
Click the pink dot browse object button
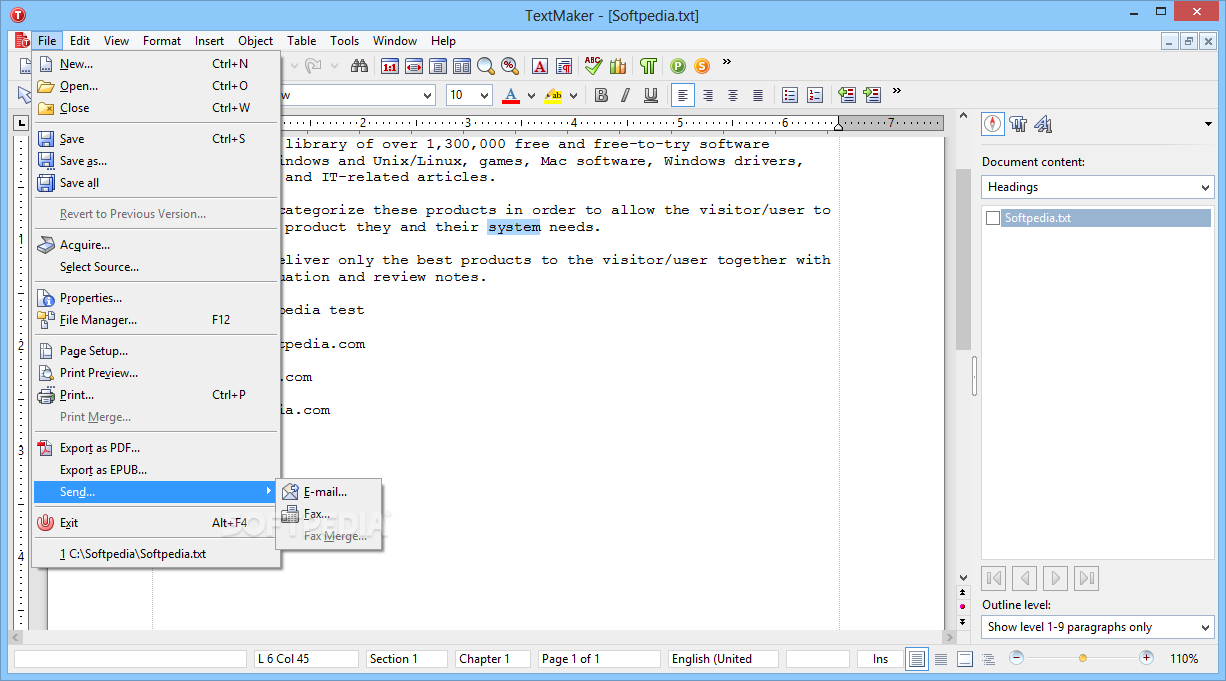point(963,606)
